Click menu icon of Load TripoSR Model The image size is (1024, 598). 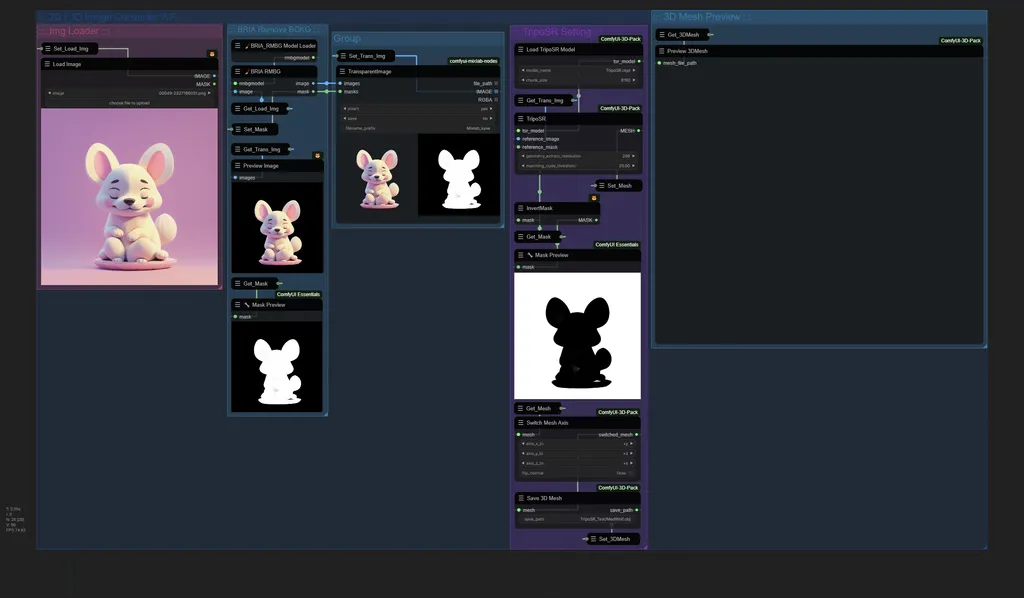tap(520, 49)
